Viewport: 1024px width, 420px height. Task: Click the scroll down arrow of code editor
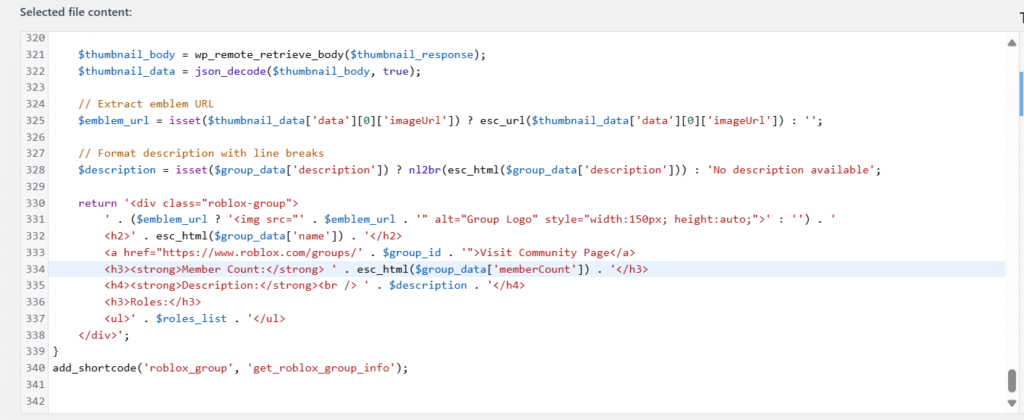1012,403
